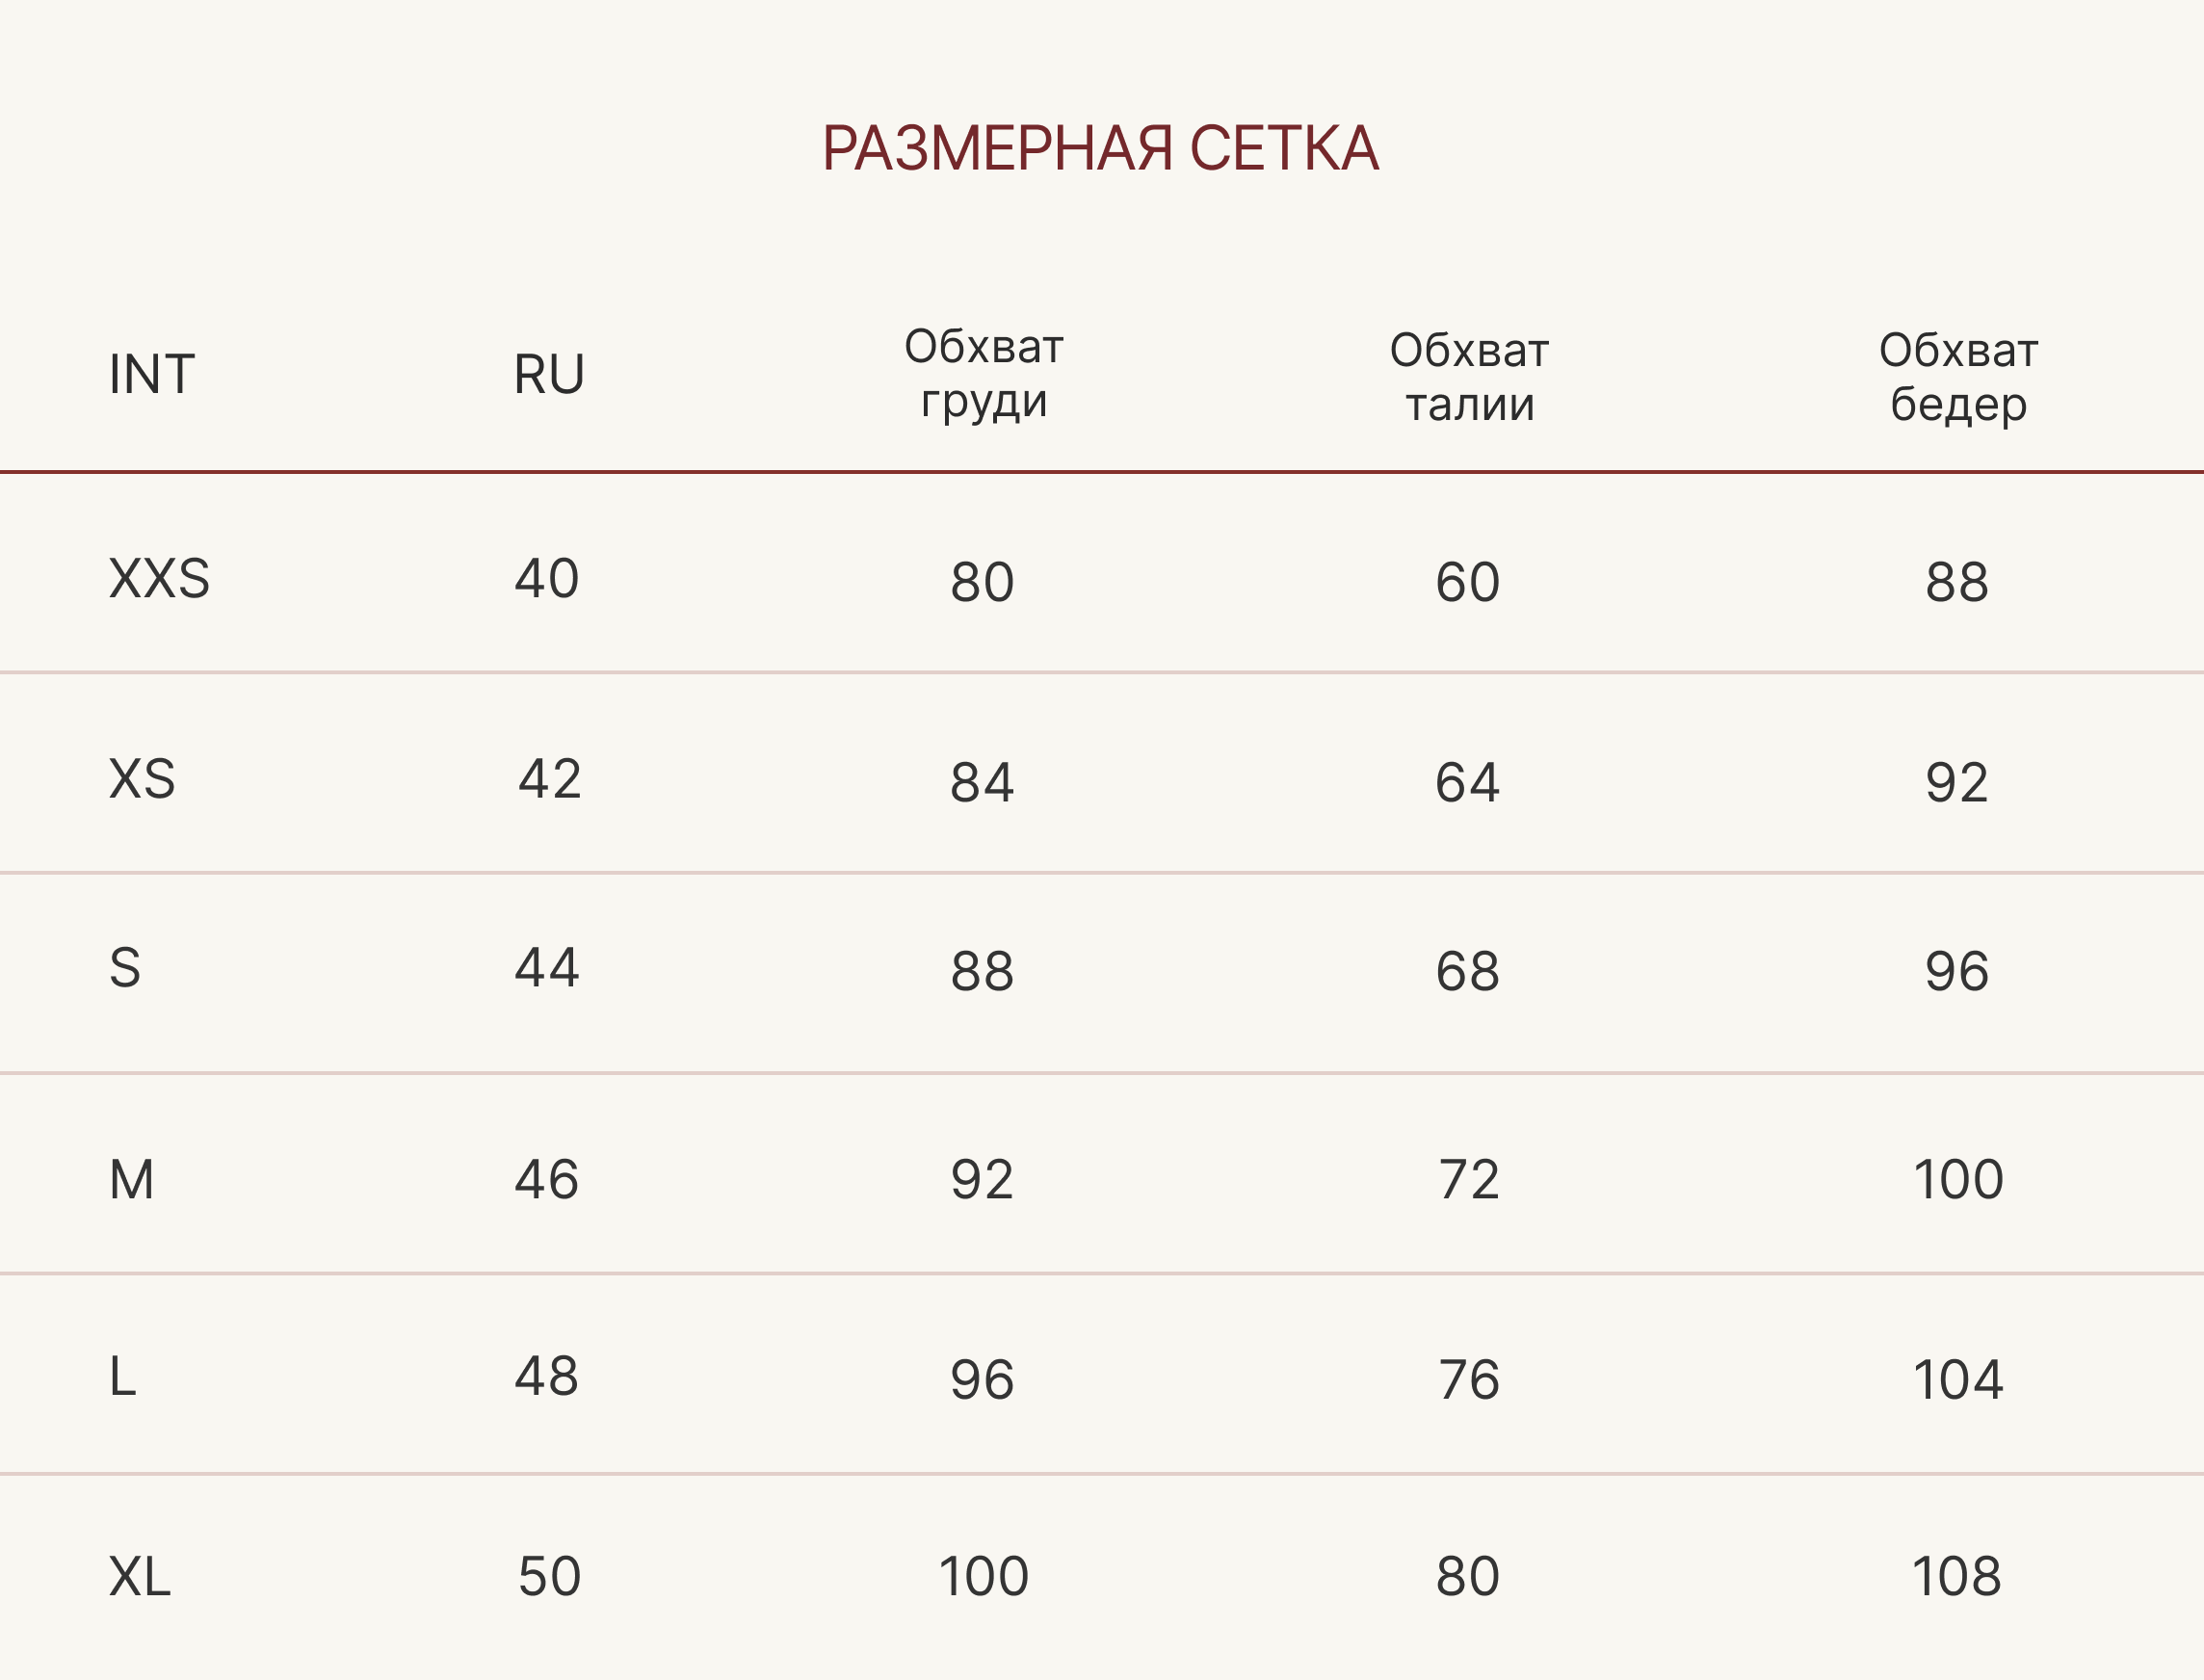Click the Обхват груди column header
The image size is (2204, 1680).
(x=984, y=375)
